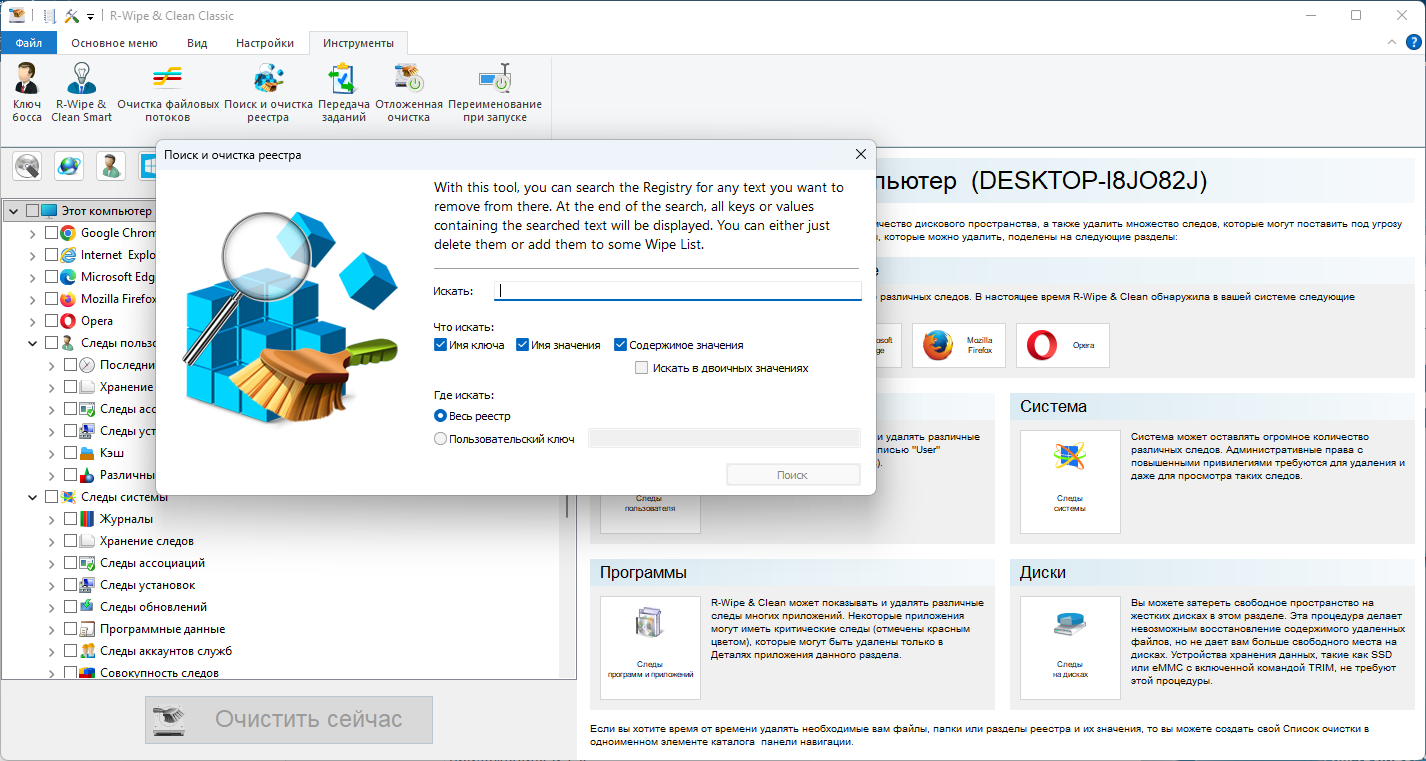1426x761 pixels.
Task: Open Передача заданий tool
Action: pyautogui.click(x=344, y=92)
